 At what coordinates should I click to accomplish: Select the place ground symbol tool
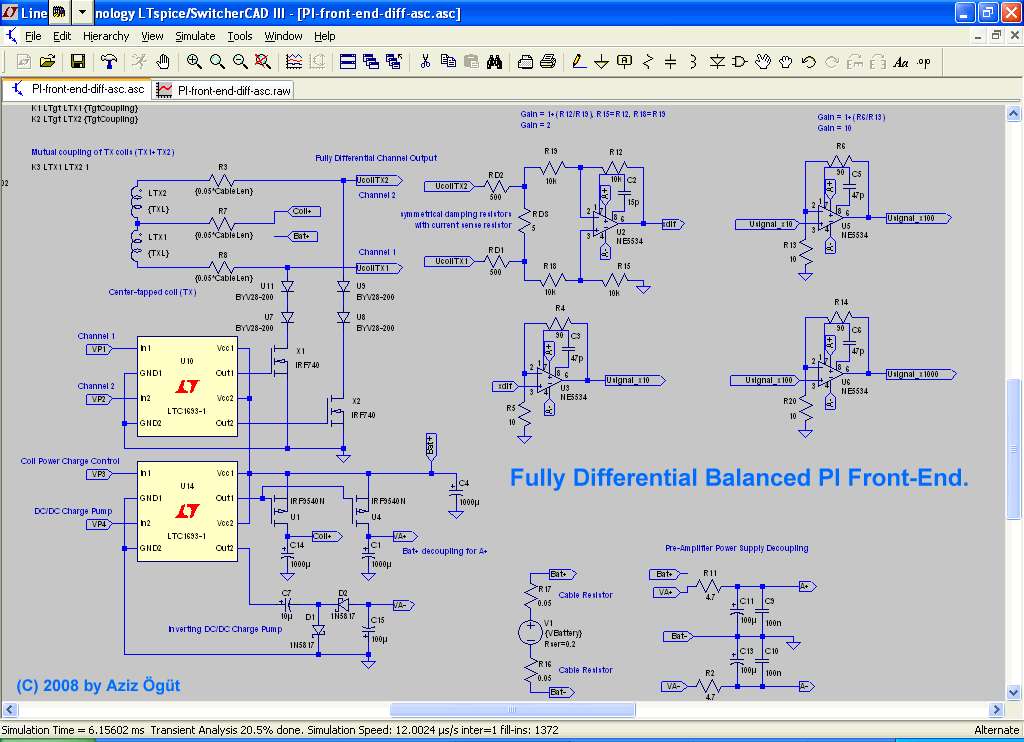pyautogui.click(x=601, y=62)
